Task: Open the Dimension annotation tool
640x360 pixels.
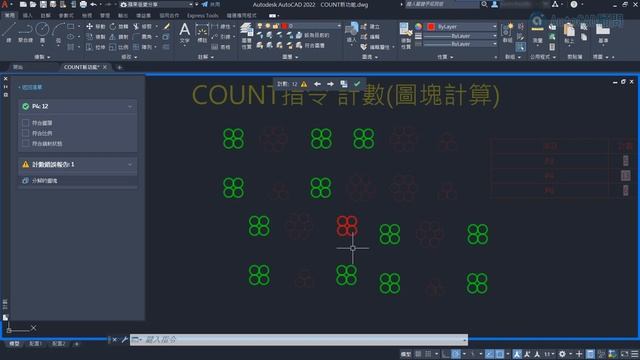Action: click(x=202, y=33)
